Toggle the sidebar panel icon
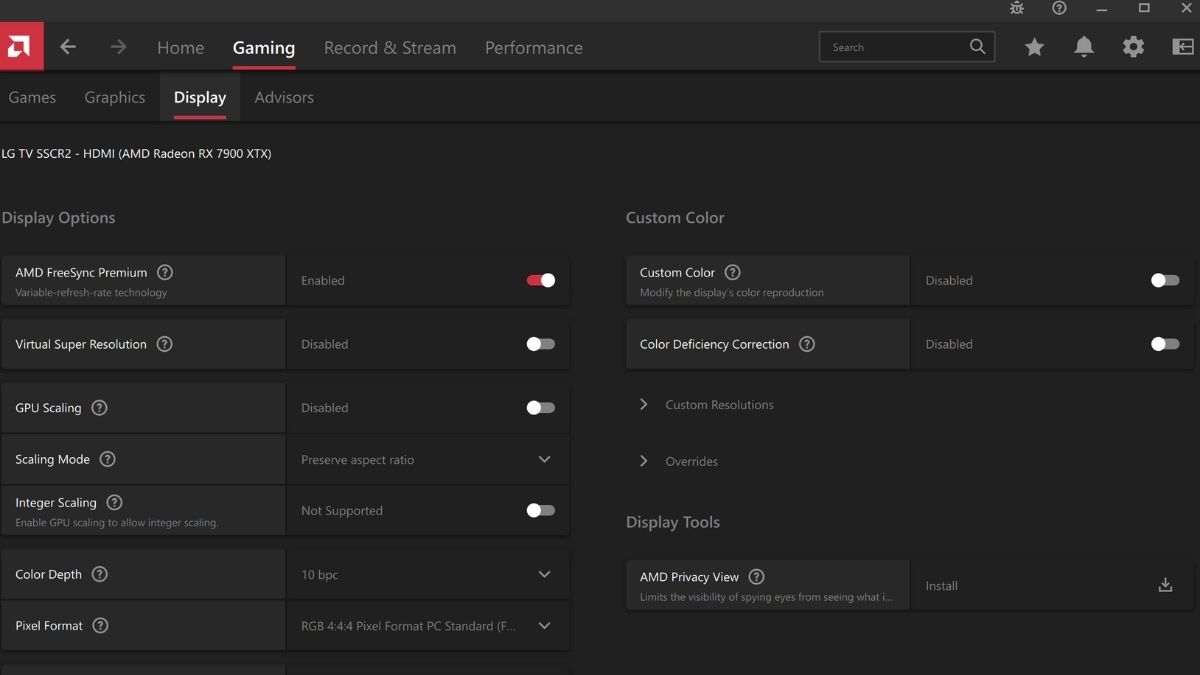 pos(1183,47)
